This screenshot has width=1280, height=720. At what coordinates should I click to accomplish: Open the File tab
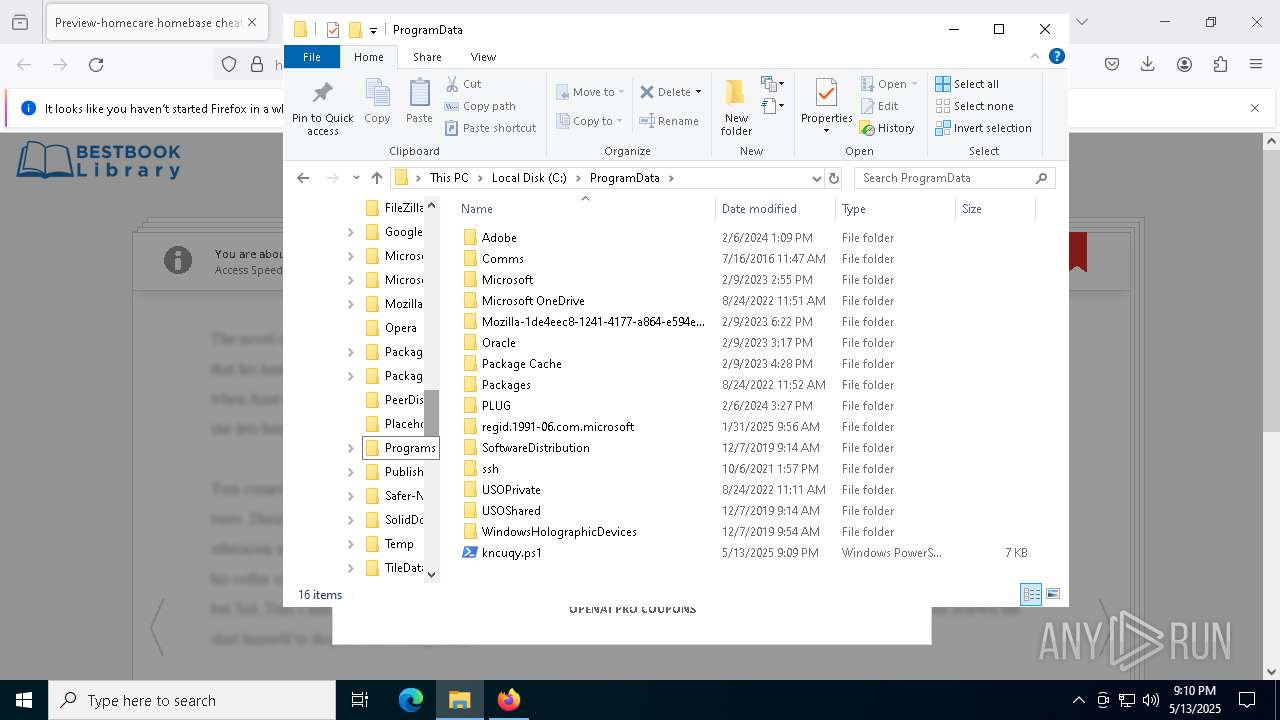pos(312,57)
